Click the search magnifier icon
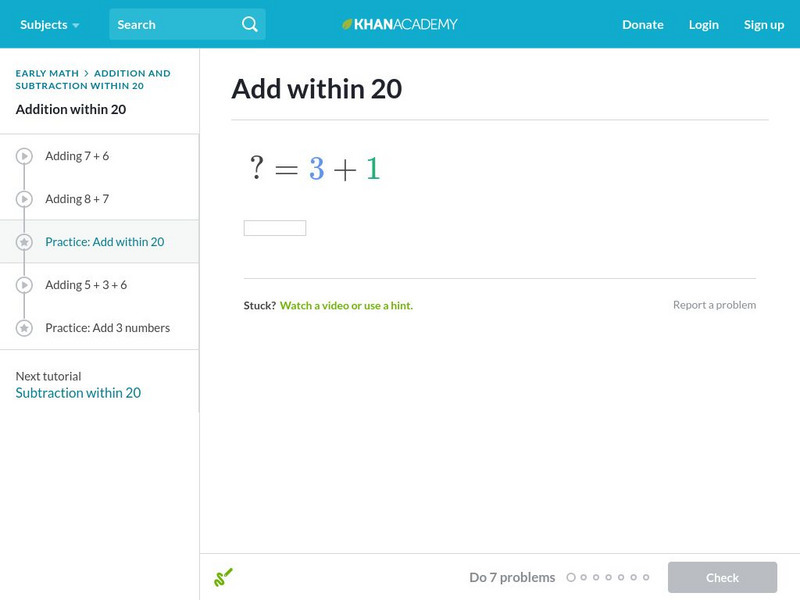The height and width of the screenshot is (600, 800). [x=249, y=24]
